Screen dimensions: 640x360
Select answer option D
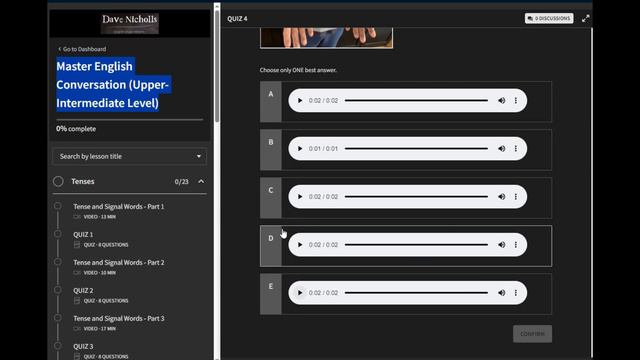tap(271, 246)
